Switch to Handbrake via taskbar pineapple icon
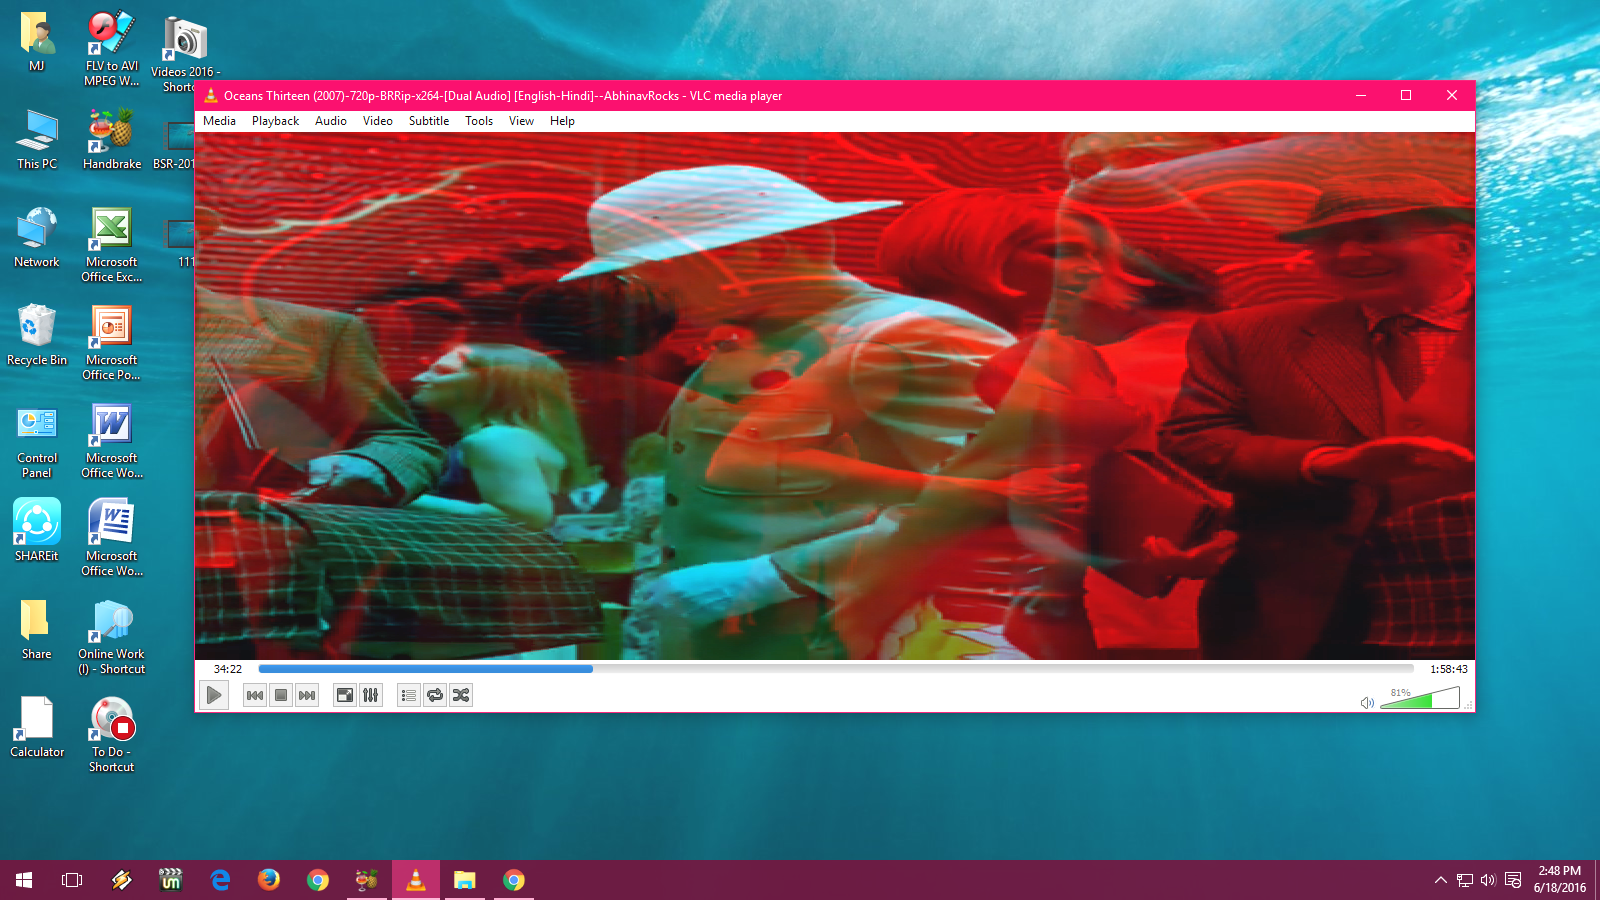The image size is (1600, 900). [367, 880]
